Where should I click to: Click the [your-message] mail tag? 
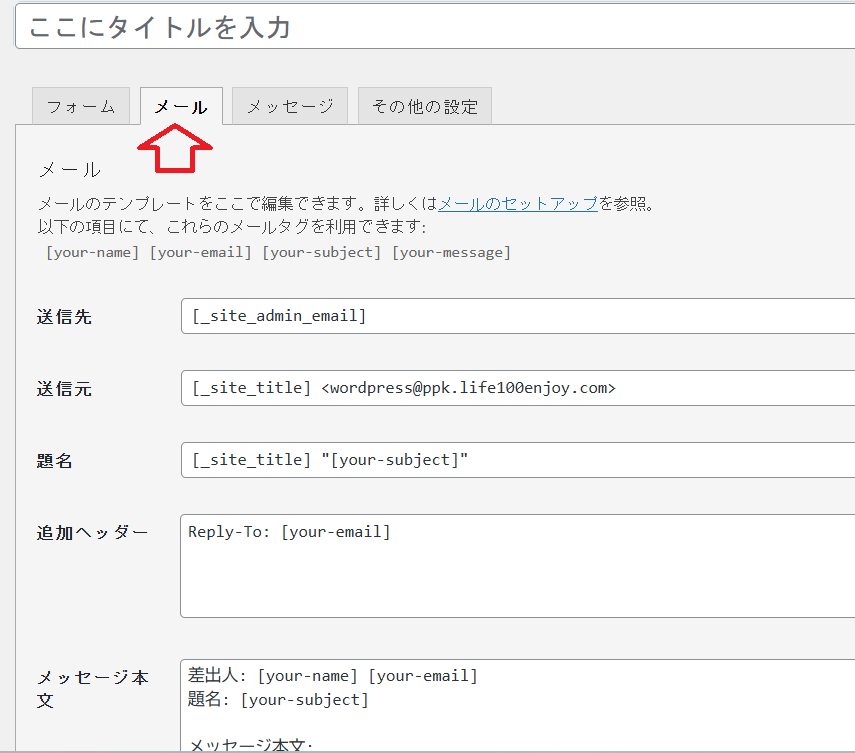451,252
